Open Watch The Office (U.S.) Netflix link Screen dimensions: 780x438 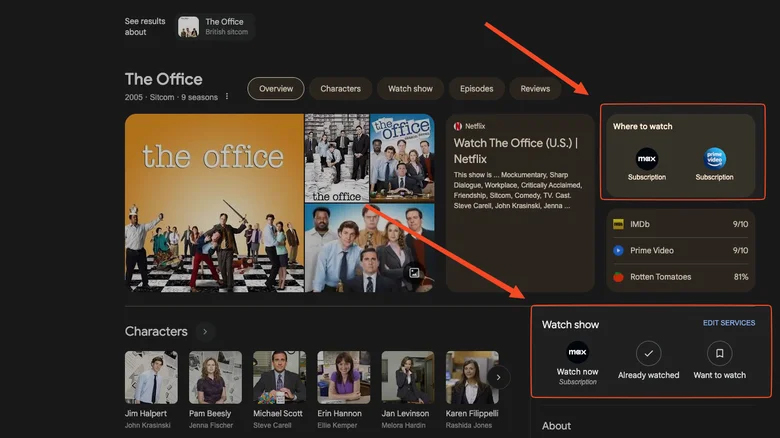click(519, 150)
